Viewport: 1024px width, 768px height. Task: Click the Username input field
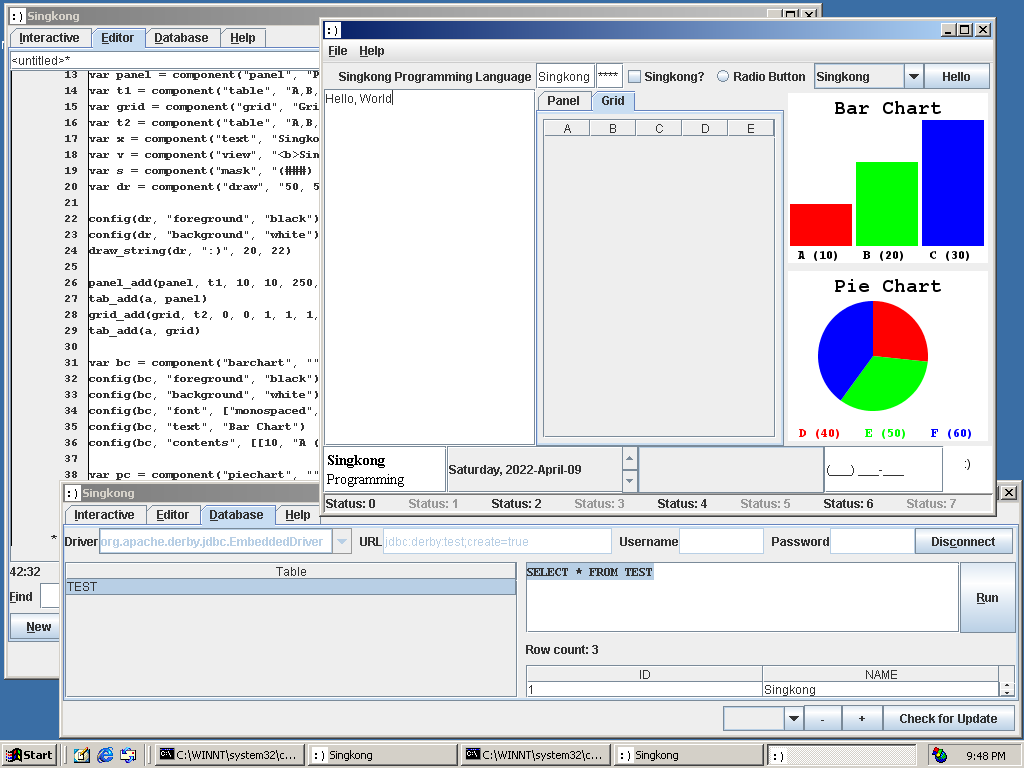(x=721, y=542)
